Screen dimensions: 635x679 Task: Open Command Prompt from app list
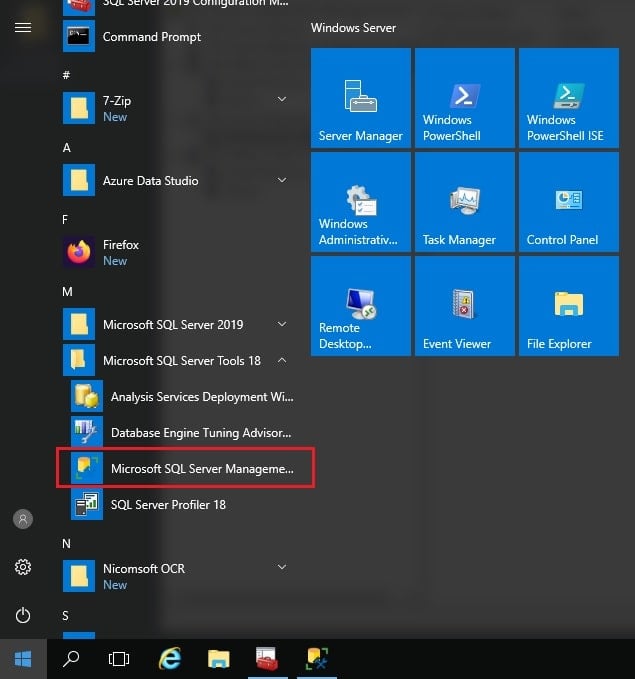click(x=178, y=36)
